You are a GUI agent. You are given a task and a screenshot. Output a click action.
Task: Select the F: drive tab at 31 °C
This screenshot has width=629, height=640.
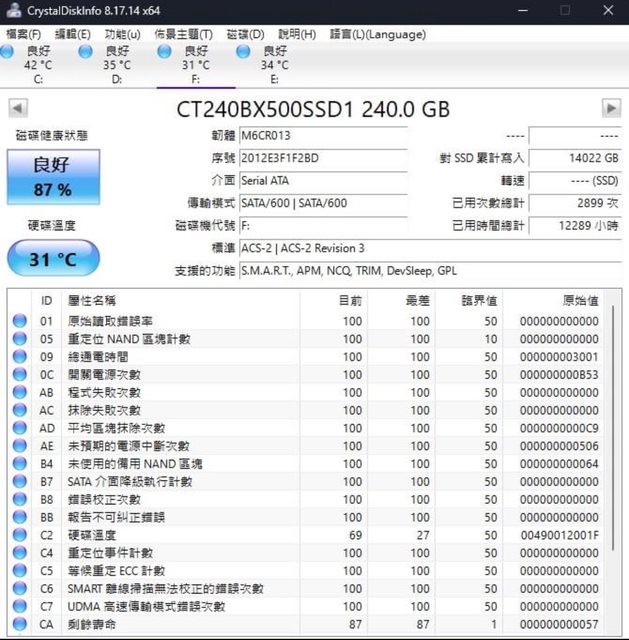[x=195, y=64]
